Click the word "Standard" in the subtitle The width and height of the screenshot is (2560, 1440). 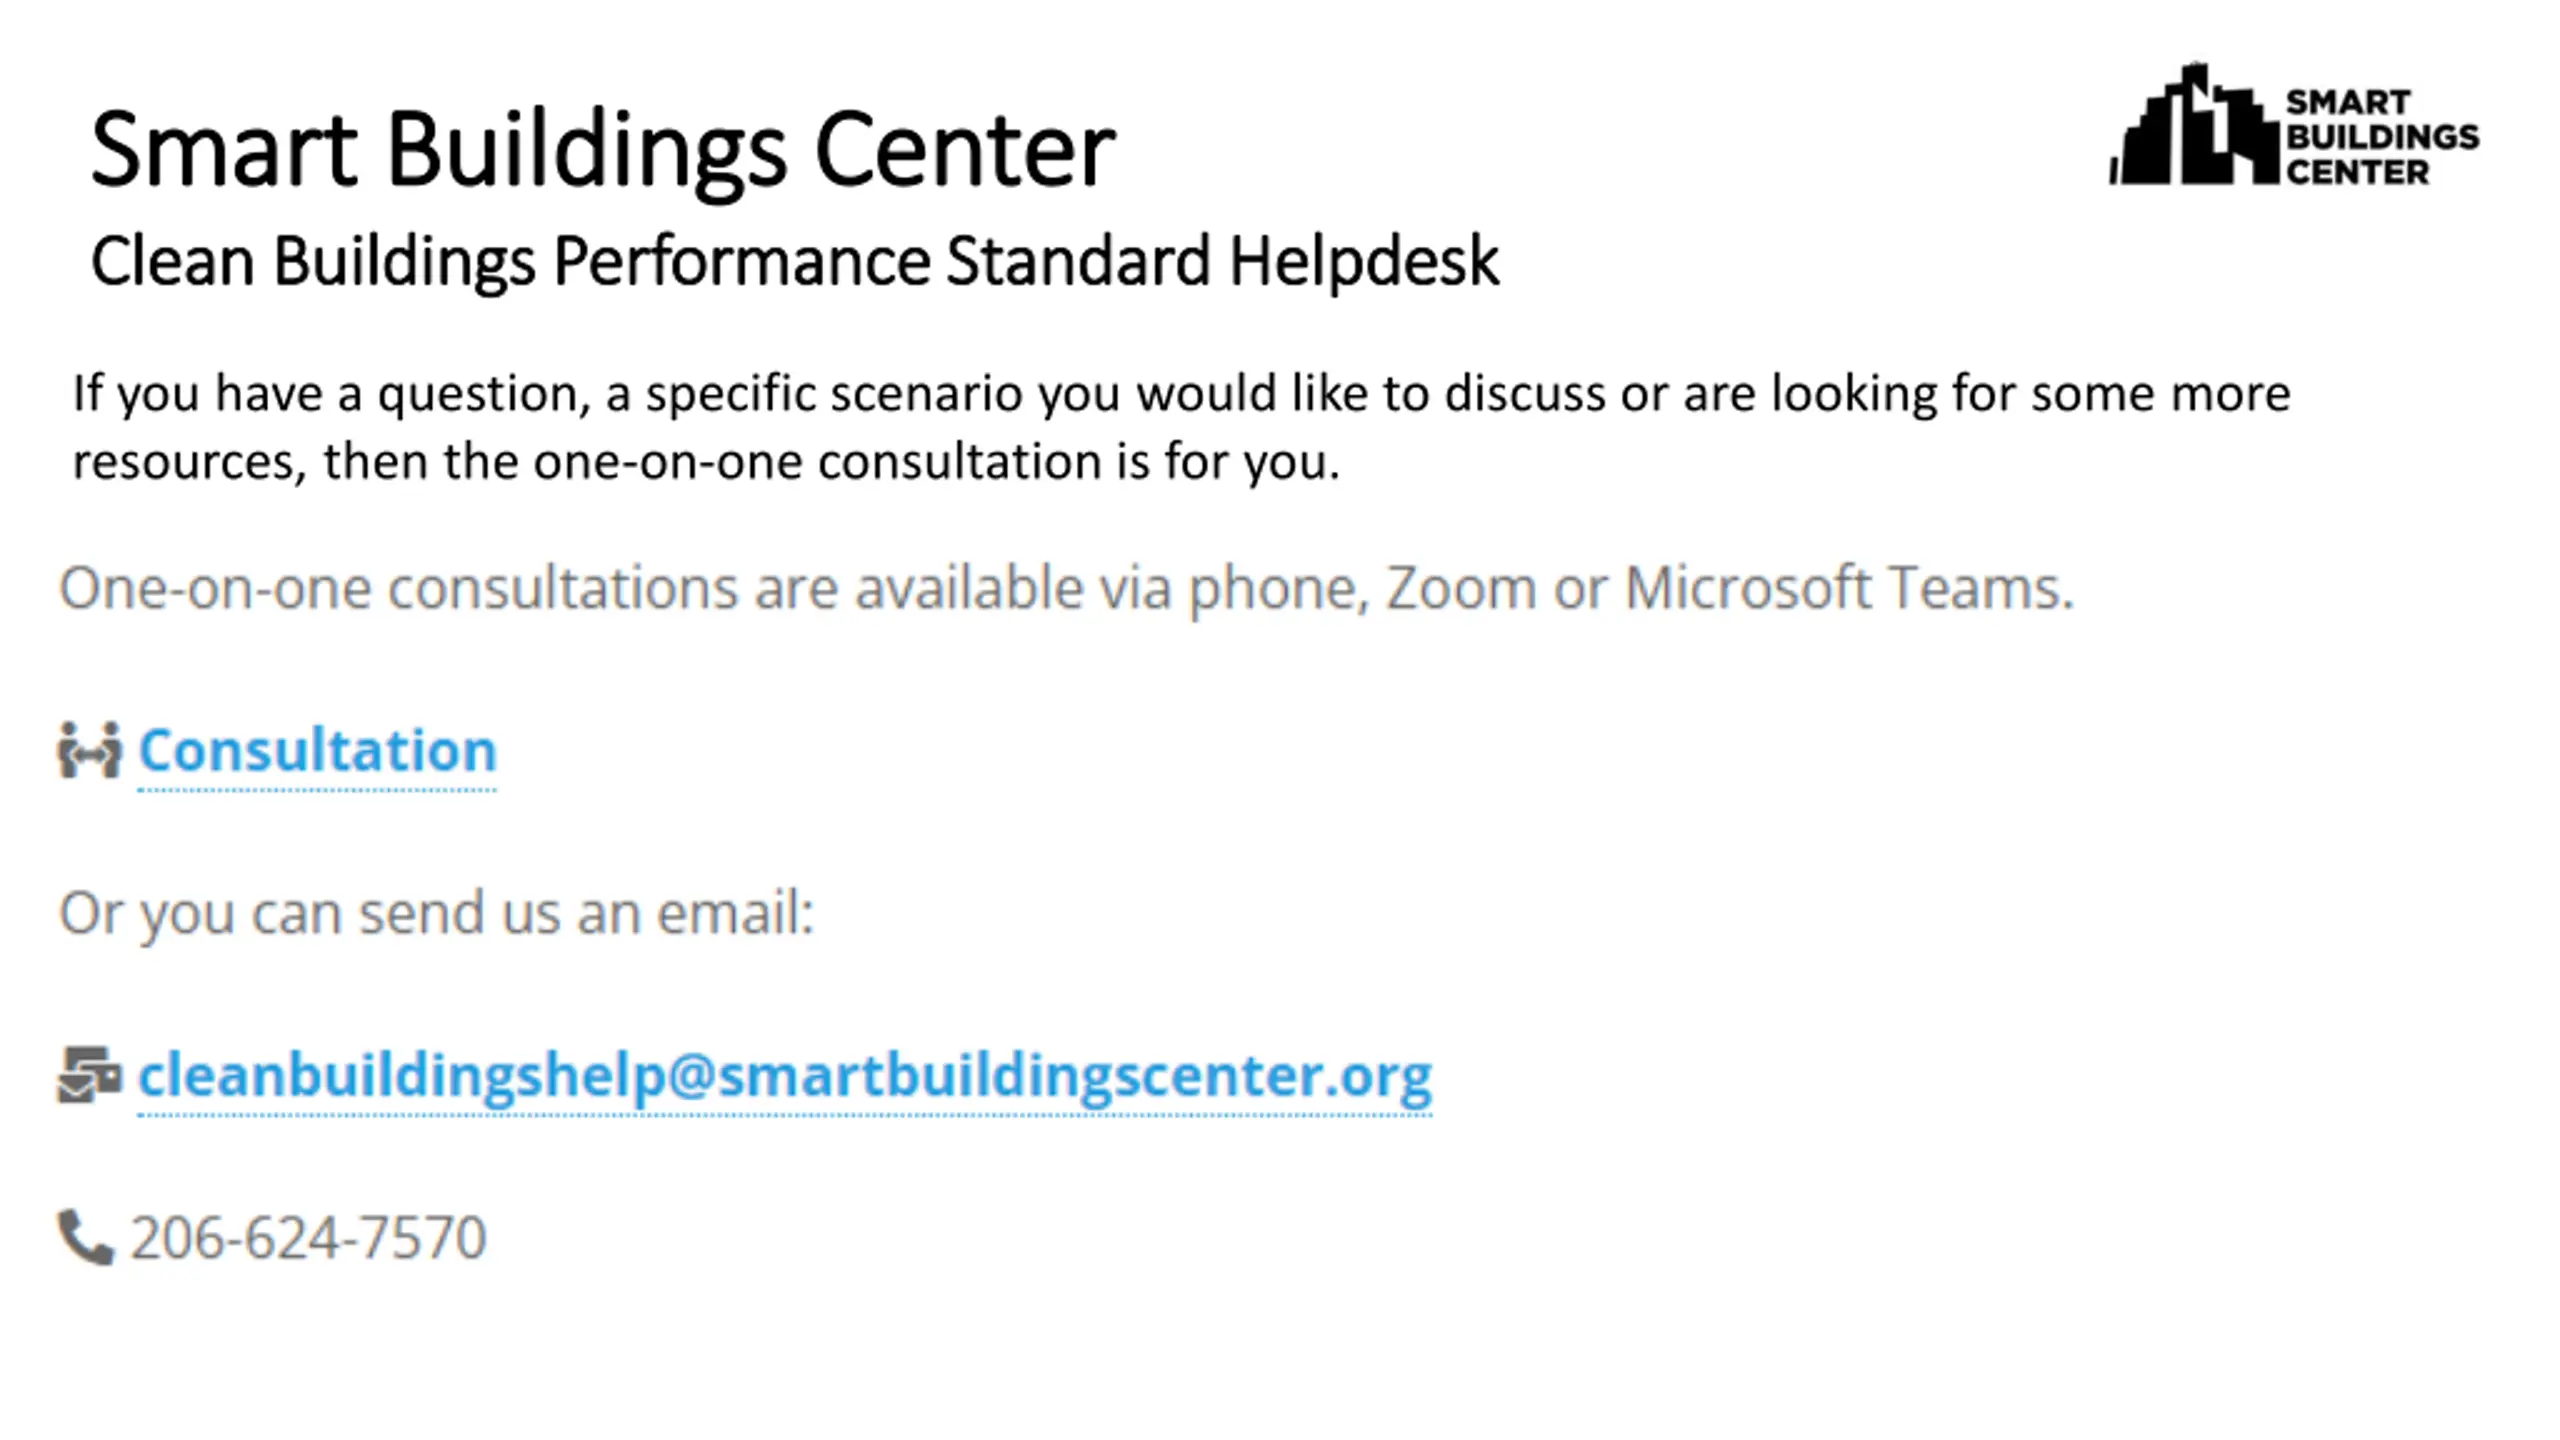pyautogui.click(x=1078, y=262)
